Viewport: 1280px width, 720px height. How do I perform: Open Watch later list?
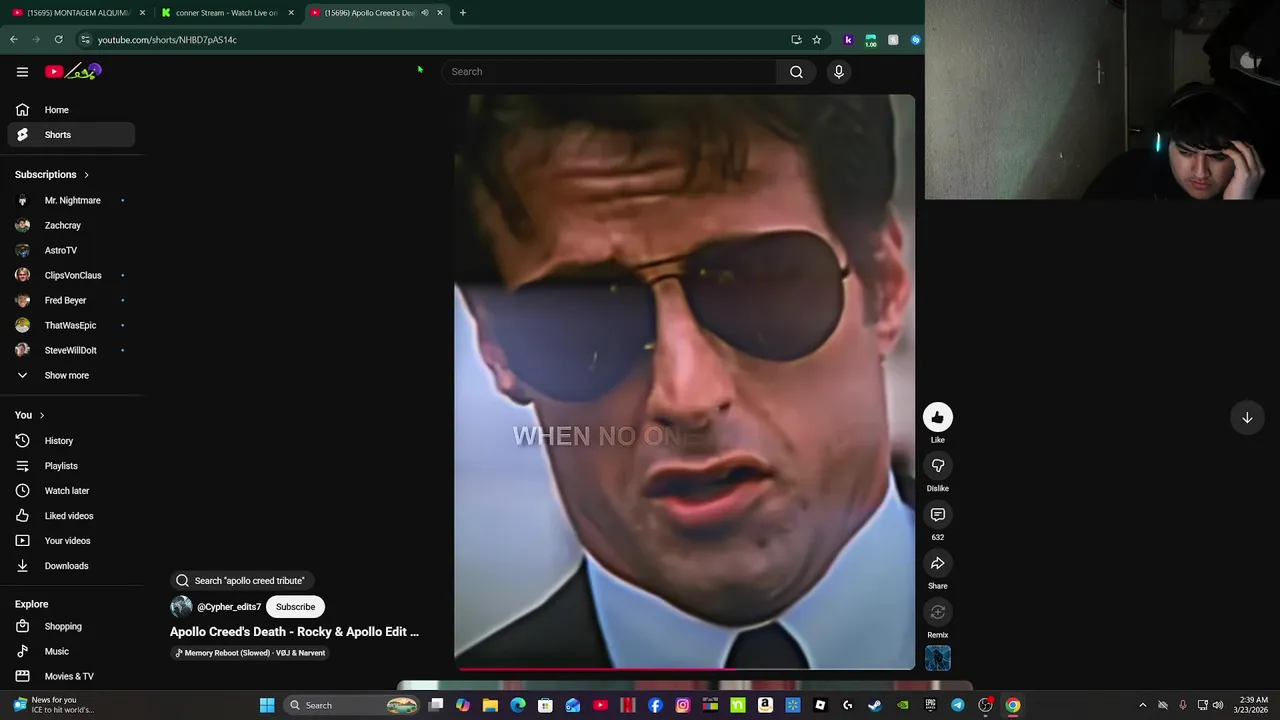coord(71,491)
